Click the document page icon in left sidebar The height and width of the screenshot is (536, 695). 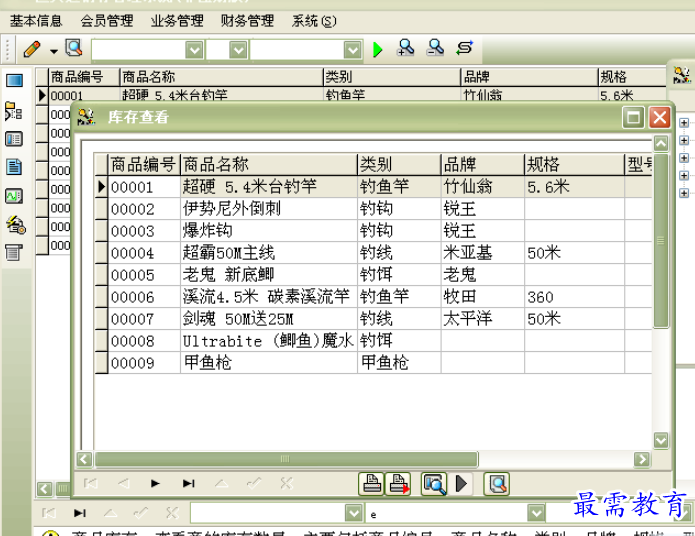coord(14,167)
